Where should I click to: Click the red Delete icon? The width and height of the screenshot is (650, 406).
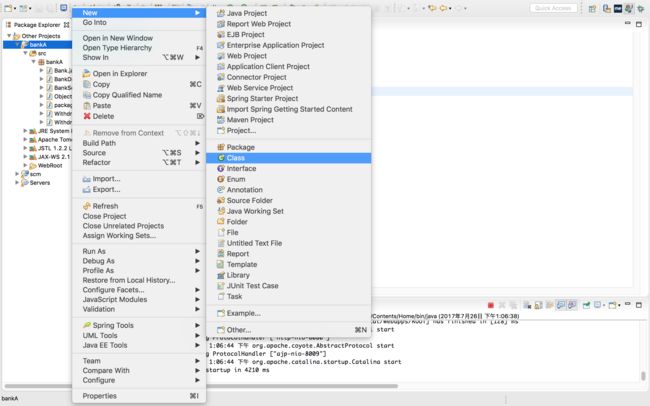point(87,116)
